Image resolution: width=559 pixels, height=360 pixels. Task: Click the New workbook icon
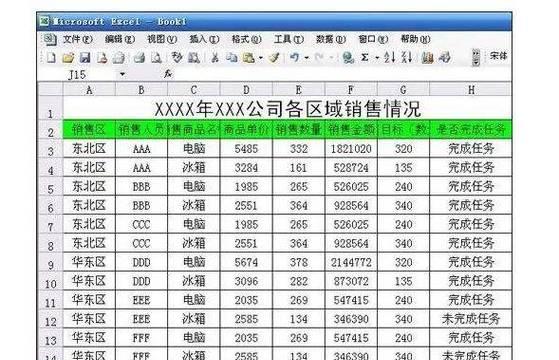(51, 57)
